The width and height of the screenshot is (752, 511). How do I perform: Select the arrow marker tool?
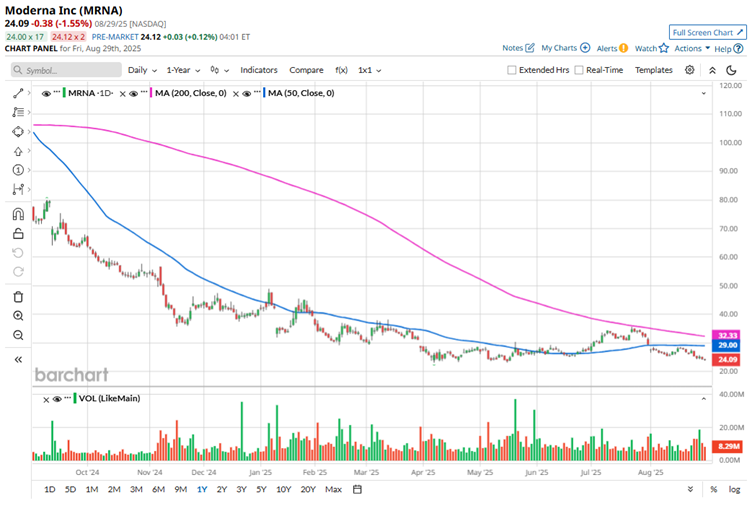click(x=18, y=151)
